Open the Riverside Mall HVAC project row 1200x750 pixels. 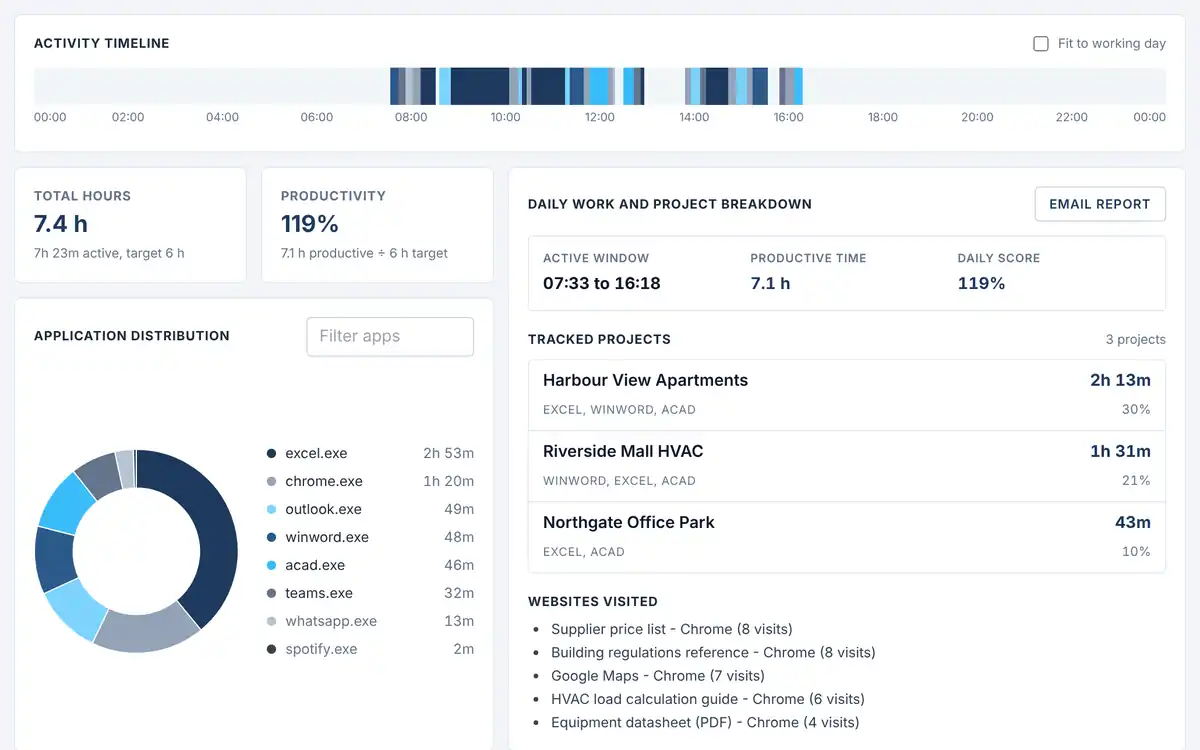(847, 466)
